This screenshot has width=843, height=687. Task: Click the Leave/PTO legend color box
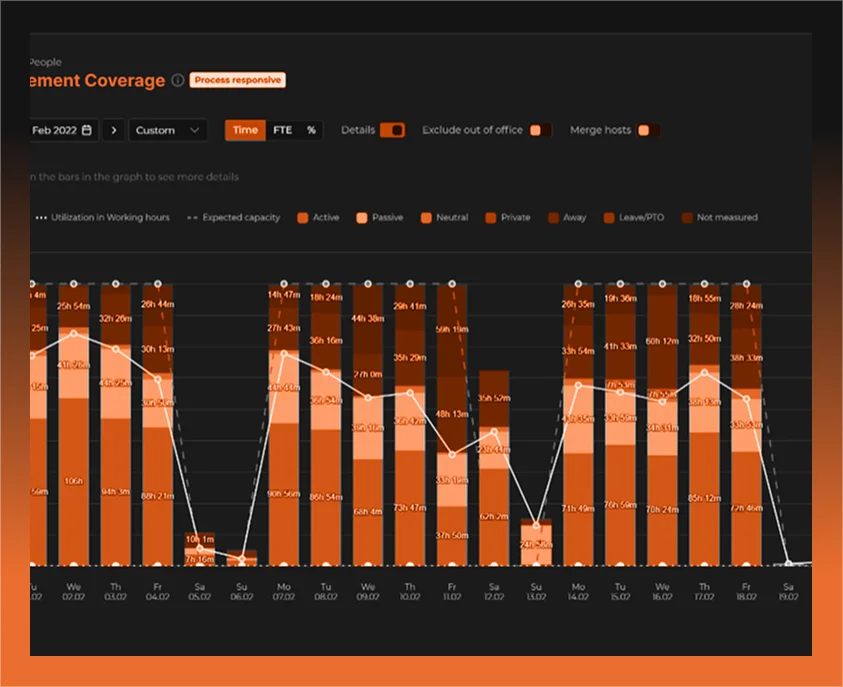coord(608,217)
